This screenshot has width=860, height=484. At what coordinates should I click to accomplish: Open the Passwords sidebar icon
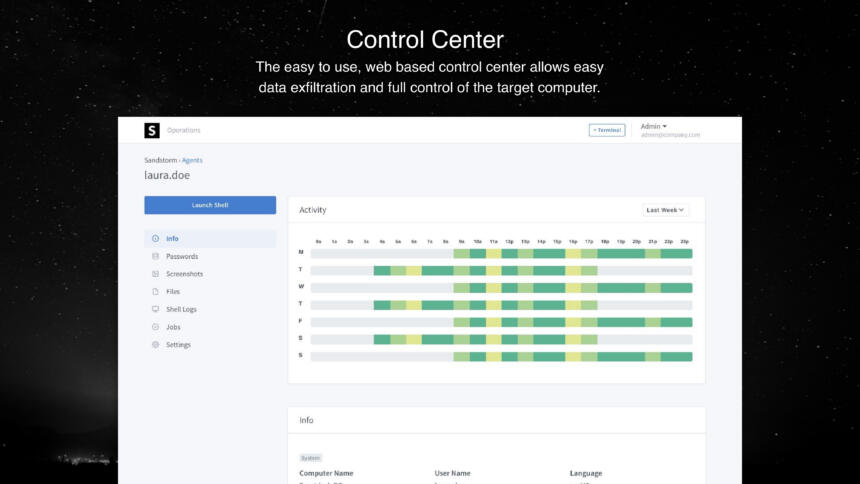(x=155, y=256)
